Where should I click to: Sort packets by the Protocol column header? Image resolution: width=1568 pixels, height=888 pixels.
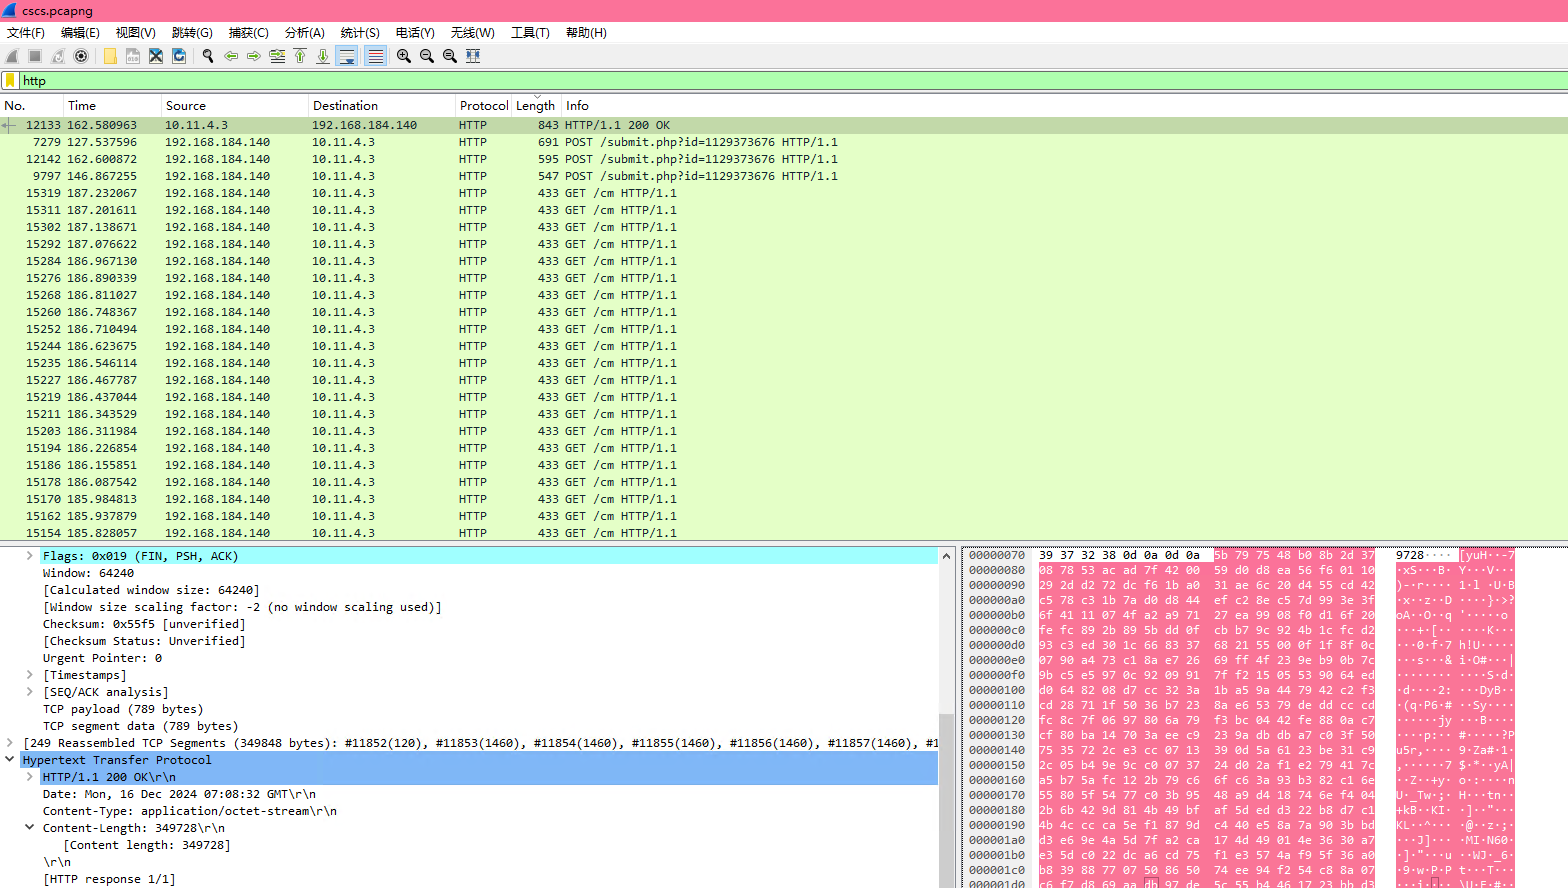pos(483,106)
